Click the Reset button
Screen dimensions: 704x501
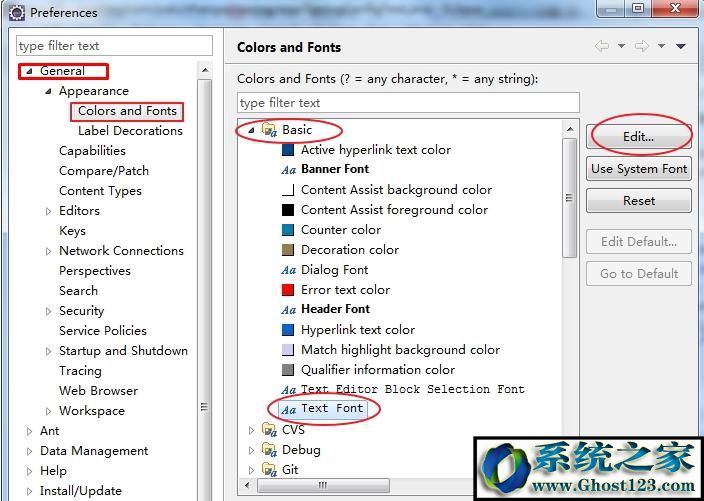point(638,201)
